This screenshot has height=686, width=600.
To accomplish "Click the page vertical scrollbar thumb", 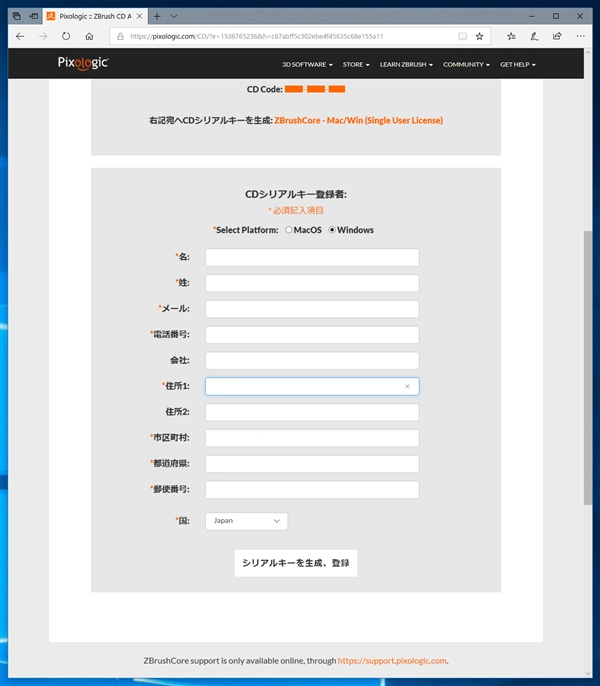I will [588, 368].
